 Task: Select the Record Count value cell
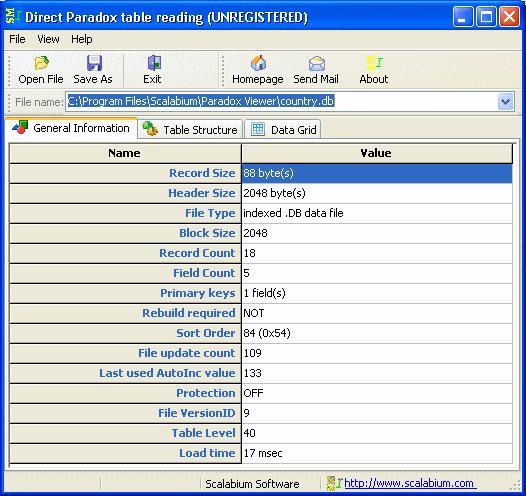point(377,253)
